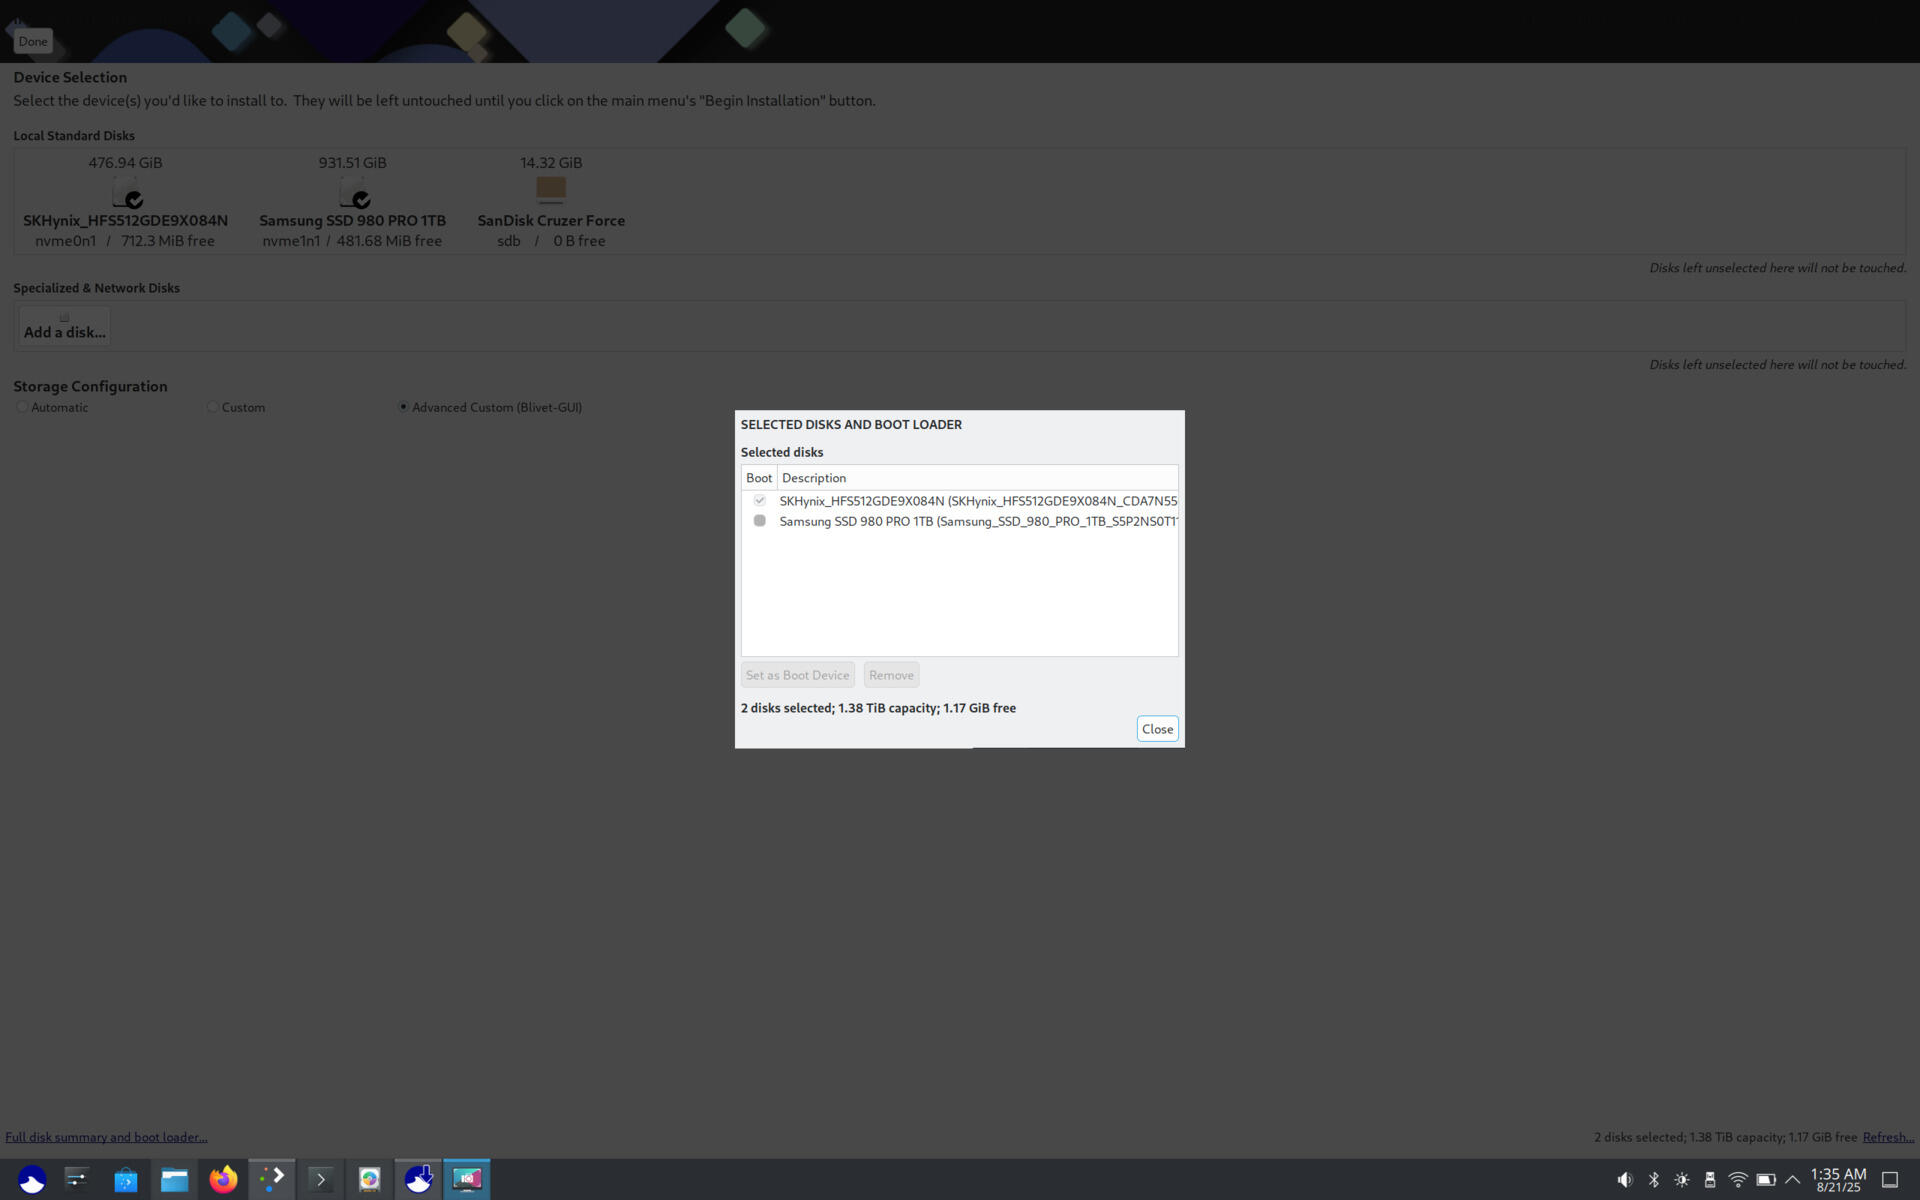Viewport: 1920px width, 1200px height.
Task: Click 14.32 GiB capacity label
Action: [x=551, y=163]
